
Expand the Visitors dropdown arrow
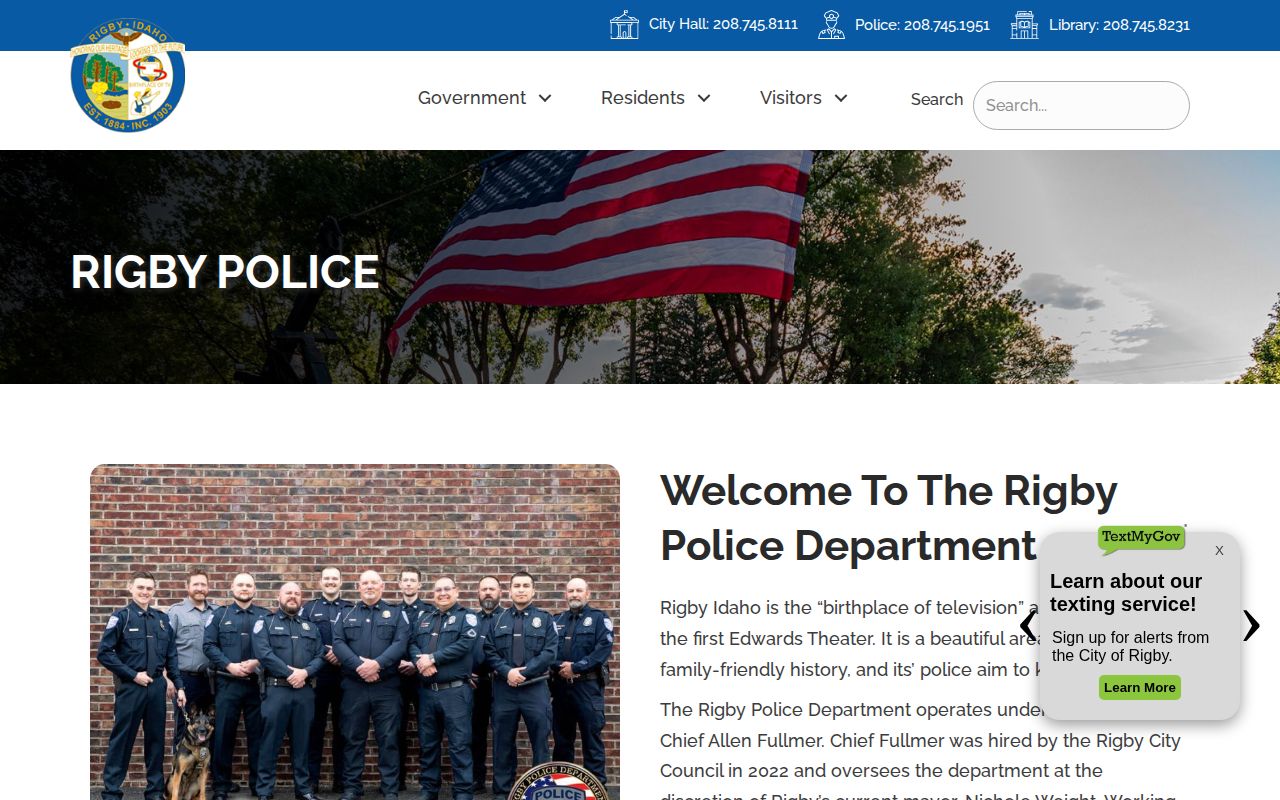click(x=841, y=98)
